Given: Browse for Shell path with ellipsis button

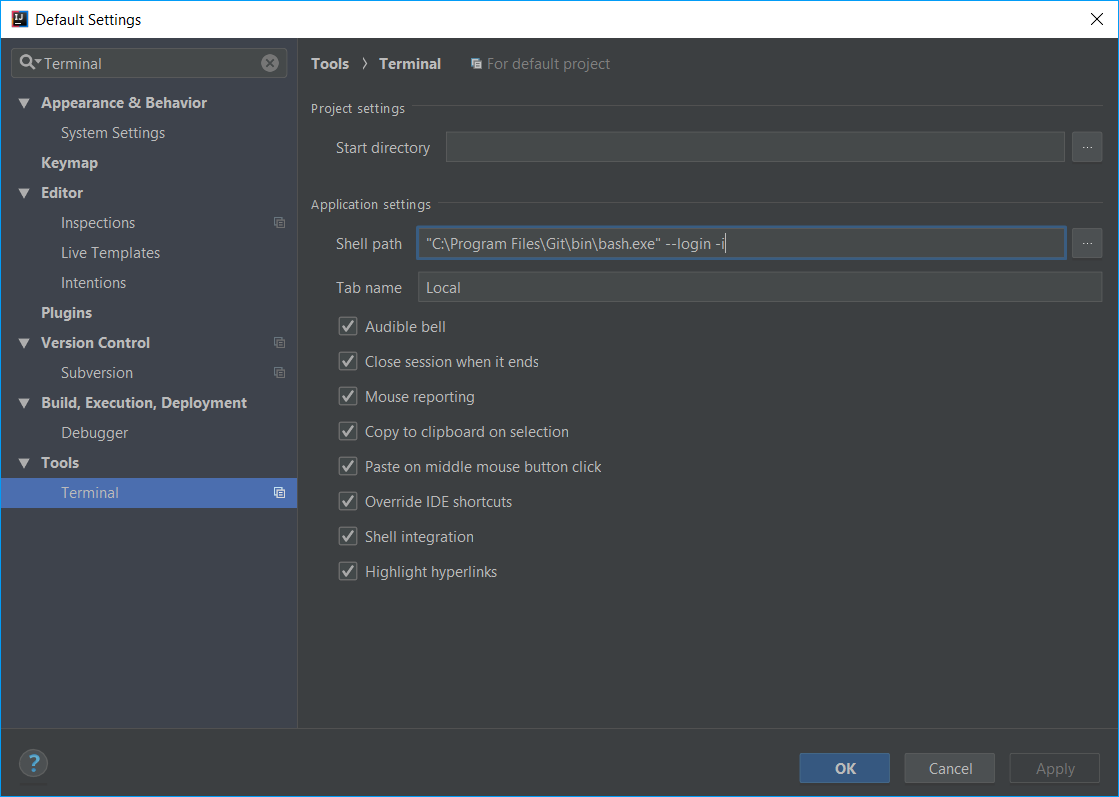Looking at the screenshot, I should click(x=1086, y=243).
